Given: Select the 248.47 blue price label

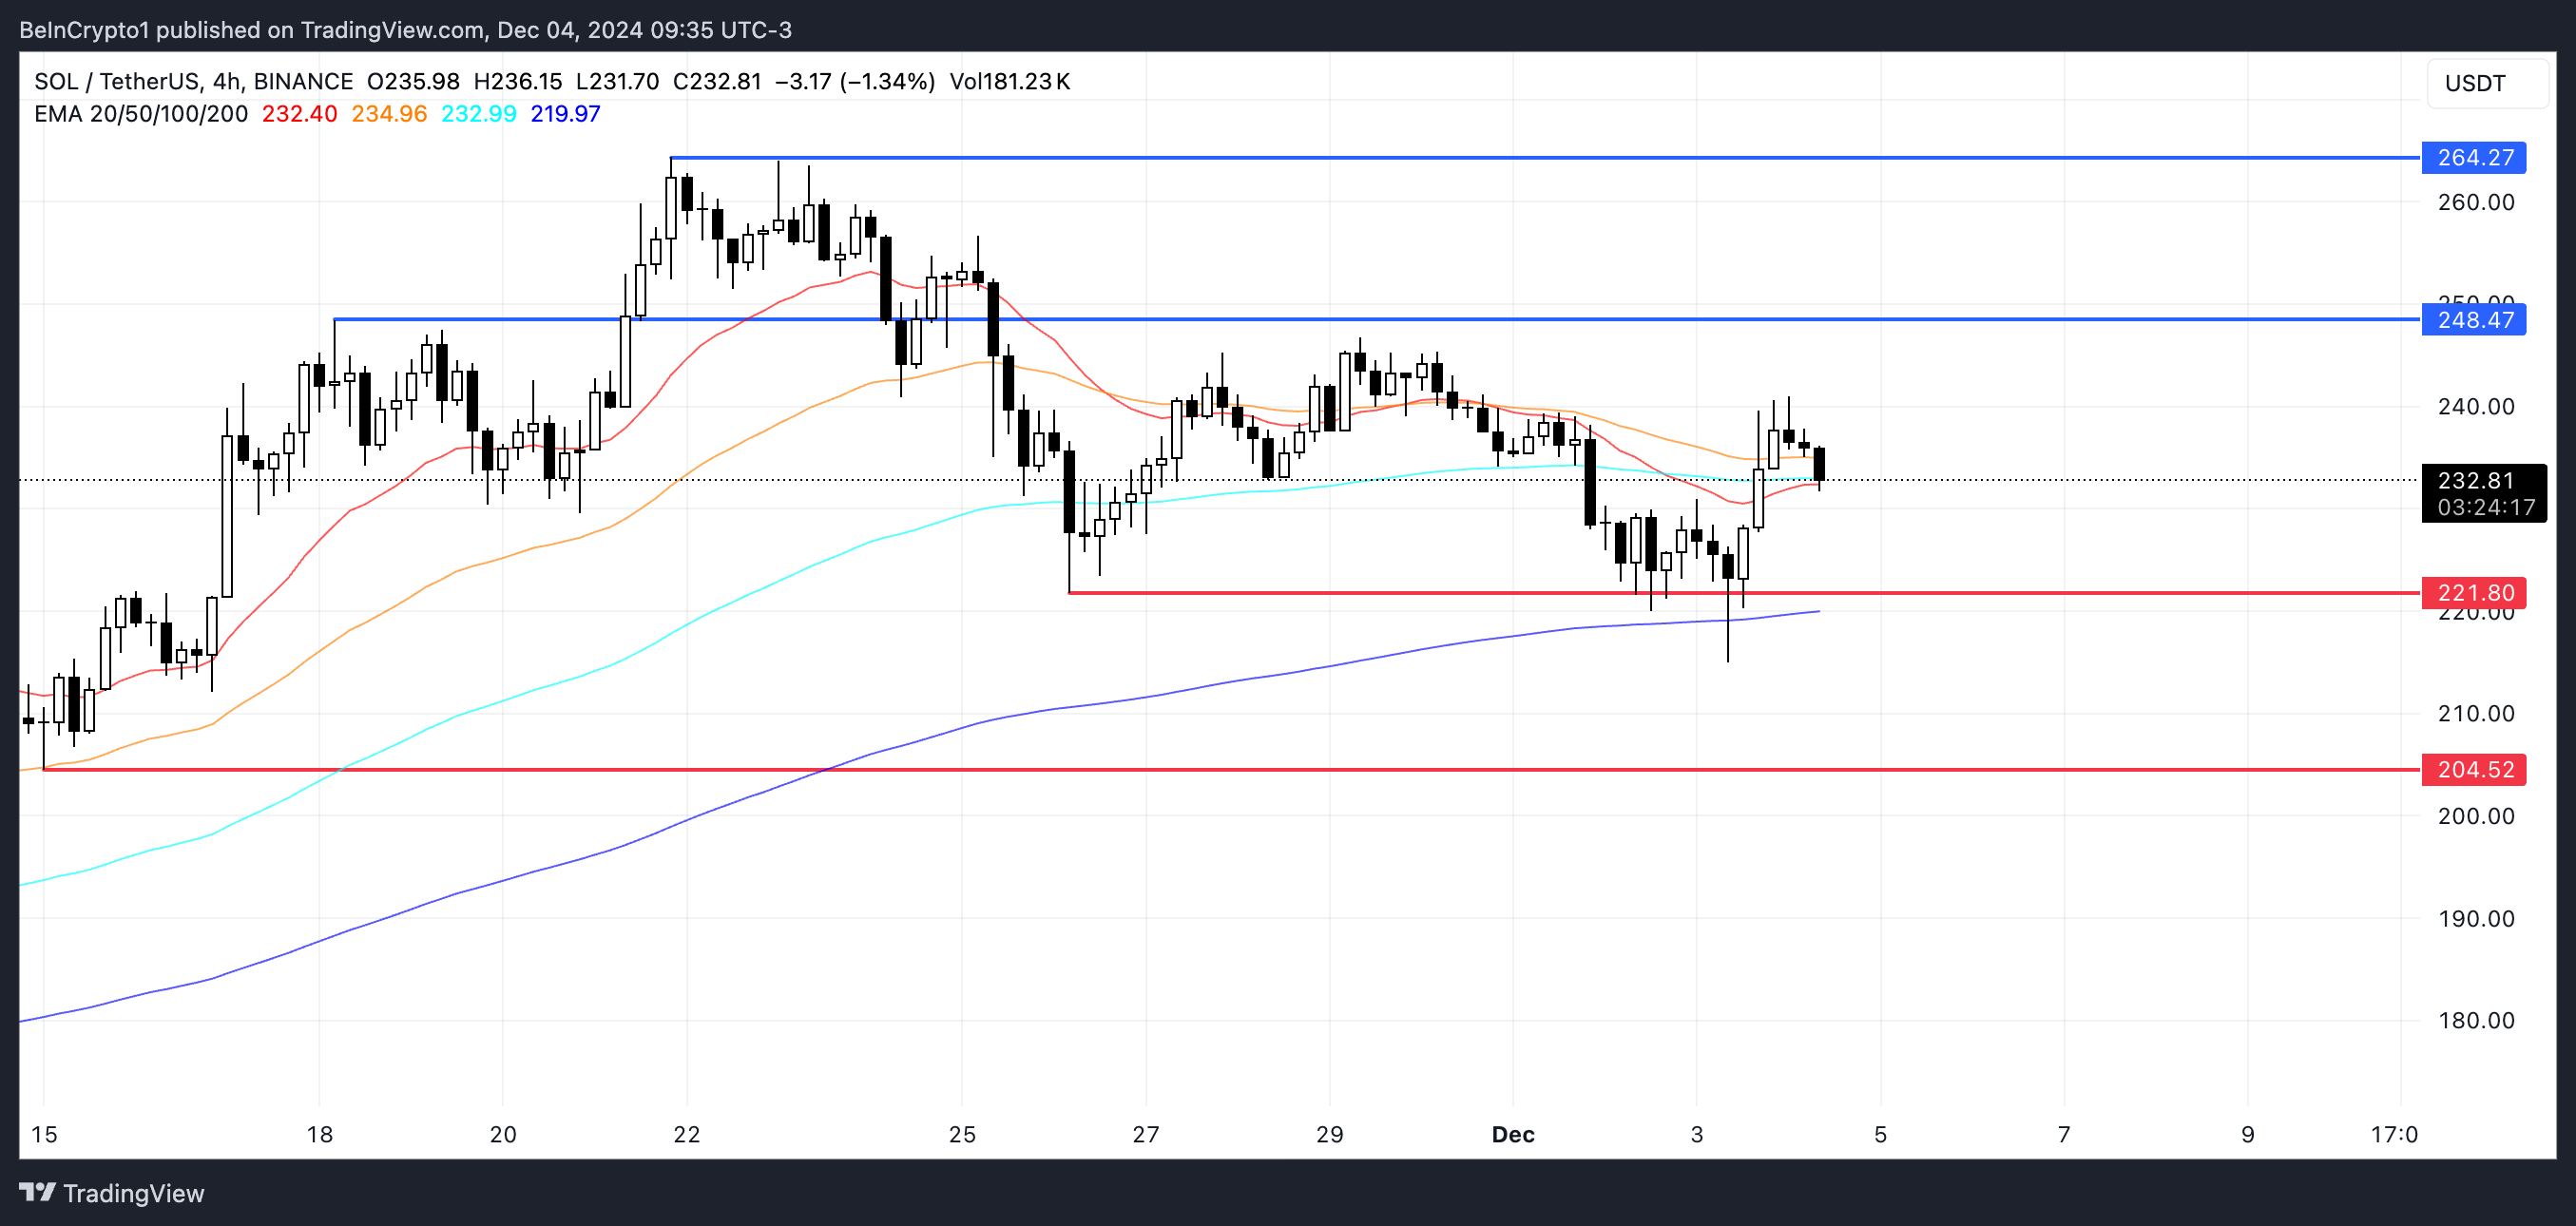Looking at the screenshot, I should (2474, 320).
